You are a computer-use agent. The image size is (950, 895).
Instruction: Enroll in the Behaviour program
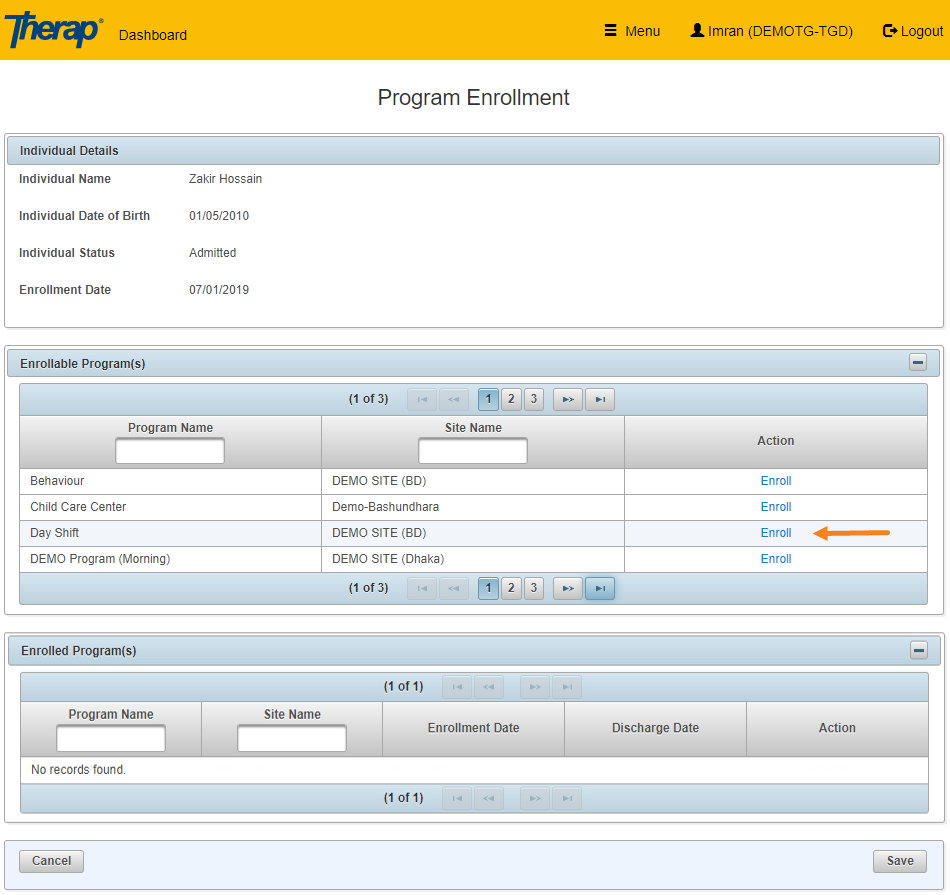pos(776,481)
